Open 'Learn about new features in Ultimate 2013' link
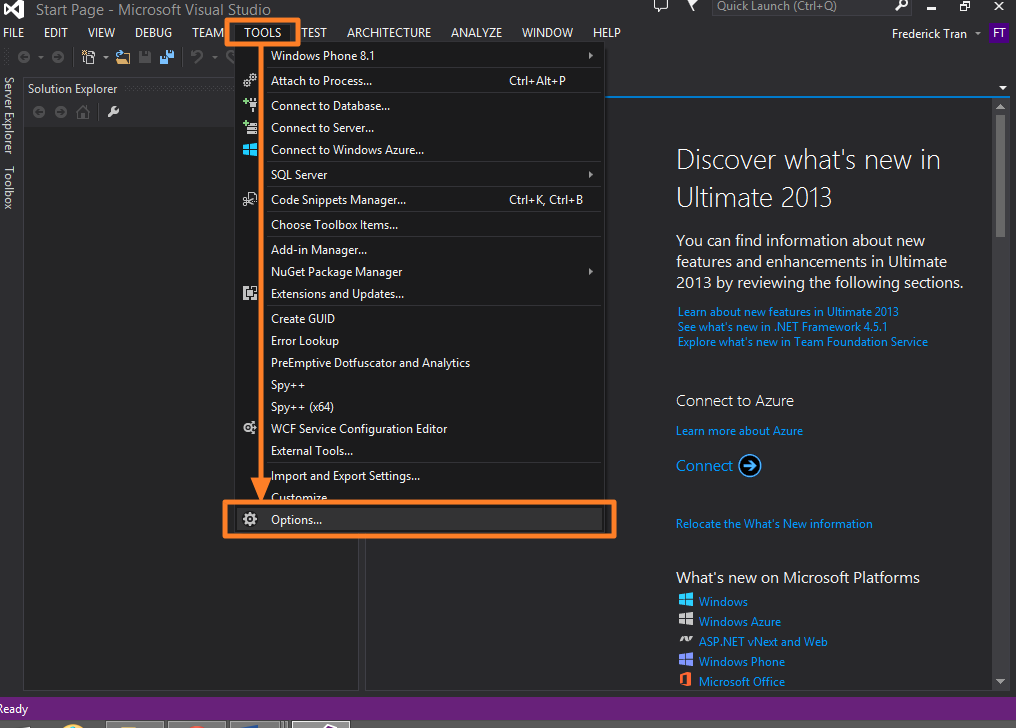1016x728 pixels. pyautogui.click(x=788, y=312)
